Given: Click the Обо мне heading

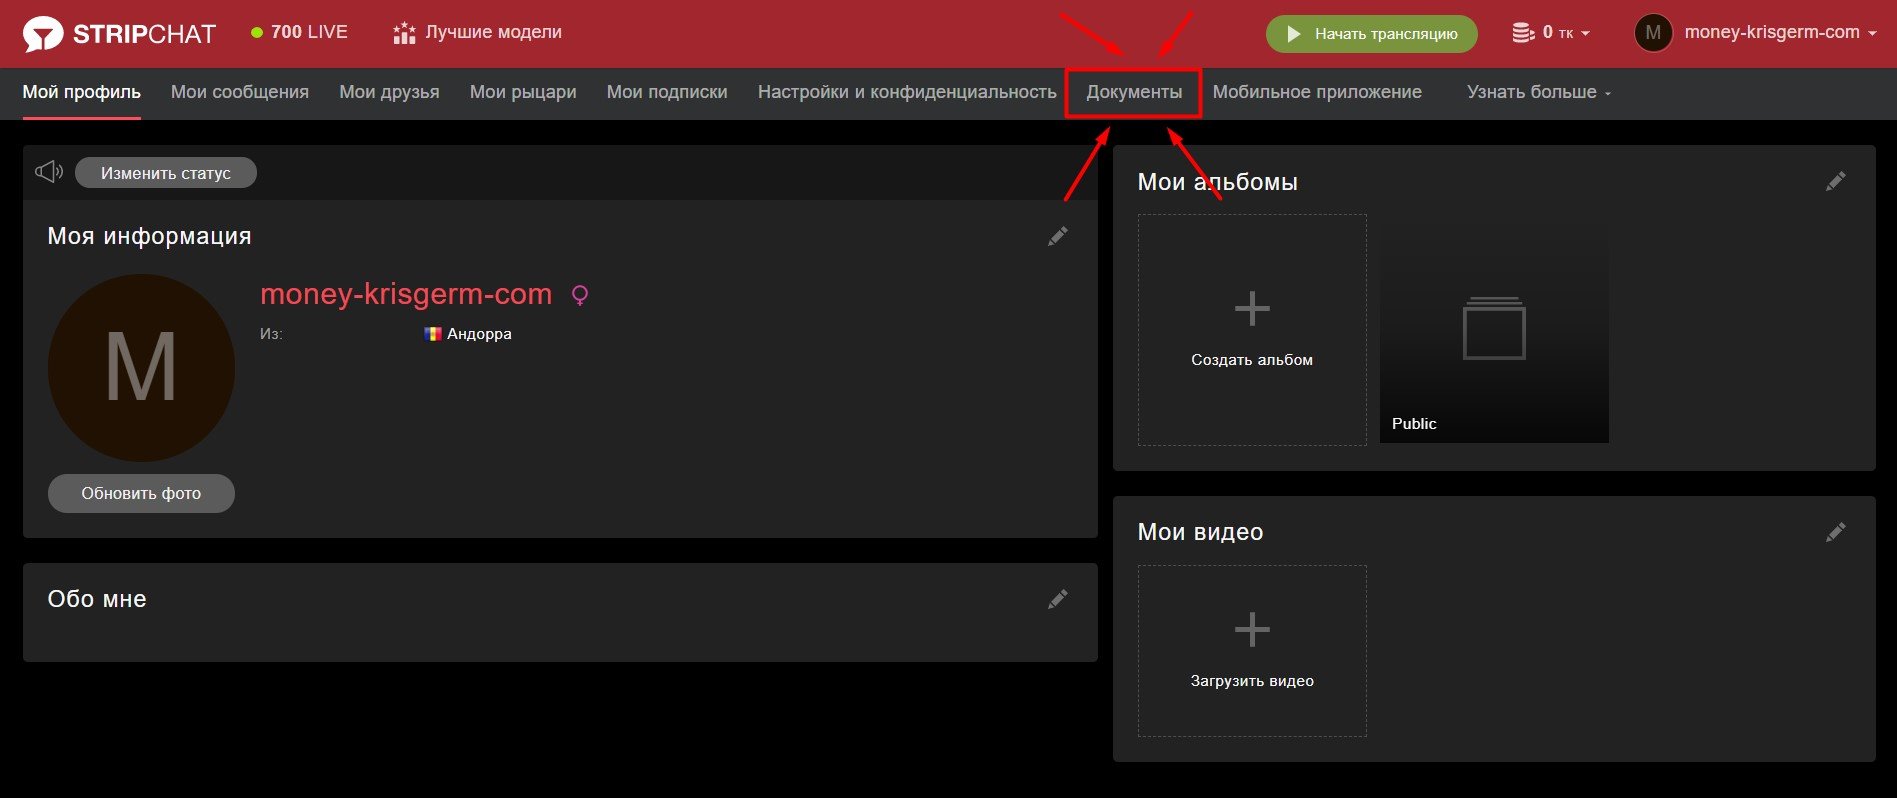Looking at the screenshot, I should click(x=97, y=599).
